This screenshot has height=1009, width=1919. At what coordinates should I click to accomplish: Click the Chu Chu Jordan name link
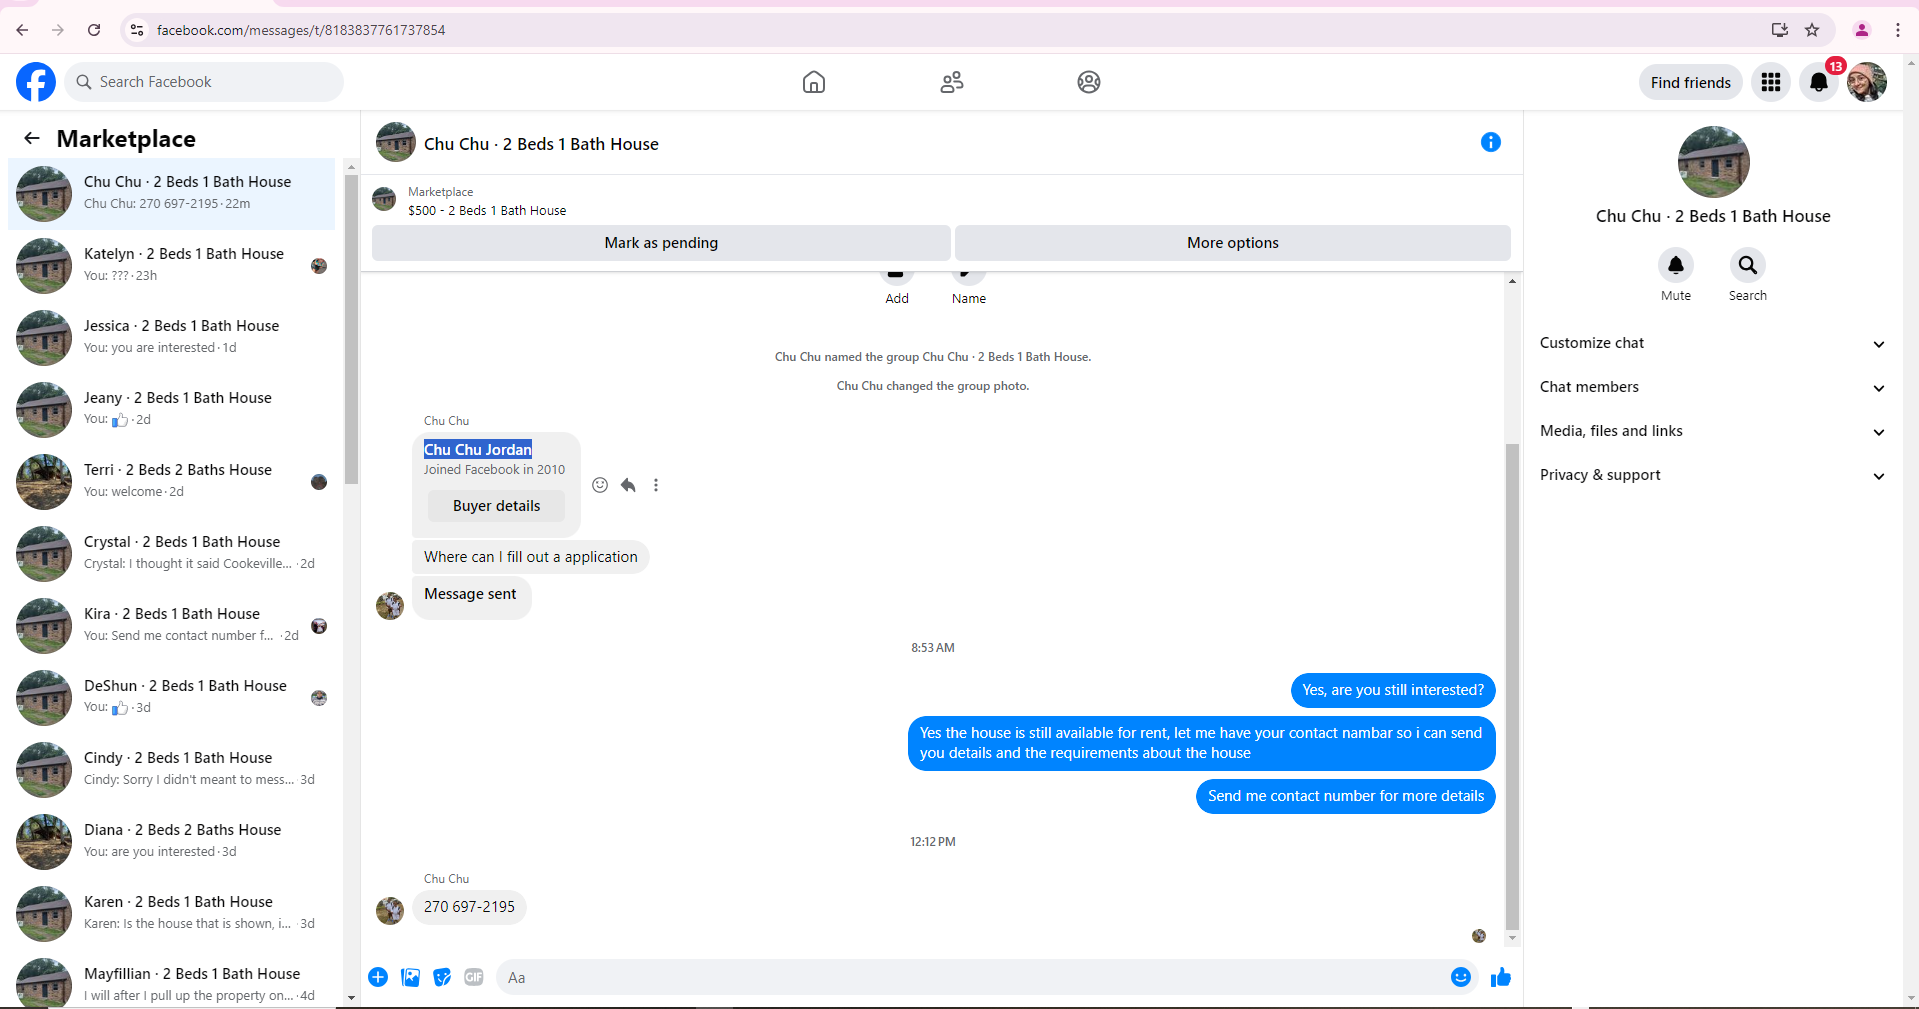478,450
